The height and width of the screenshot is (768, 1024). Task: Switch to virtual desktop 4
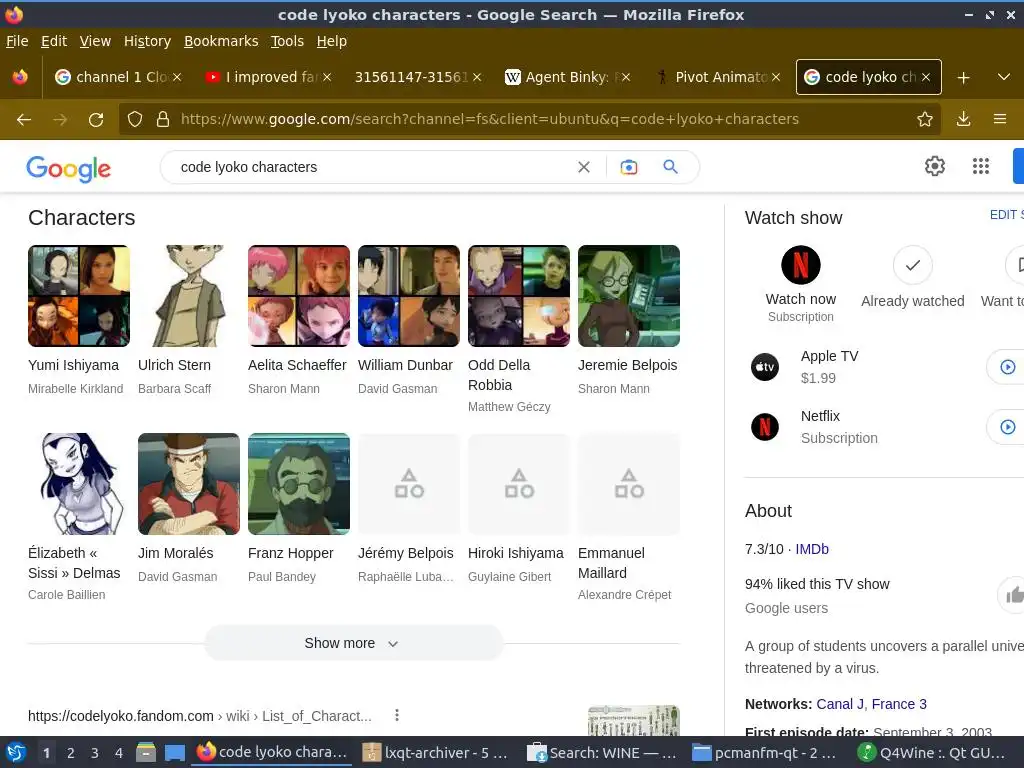point(118,753)
